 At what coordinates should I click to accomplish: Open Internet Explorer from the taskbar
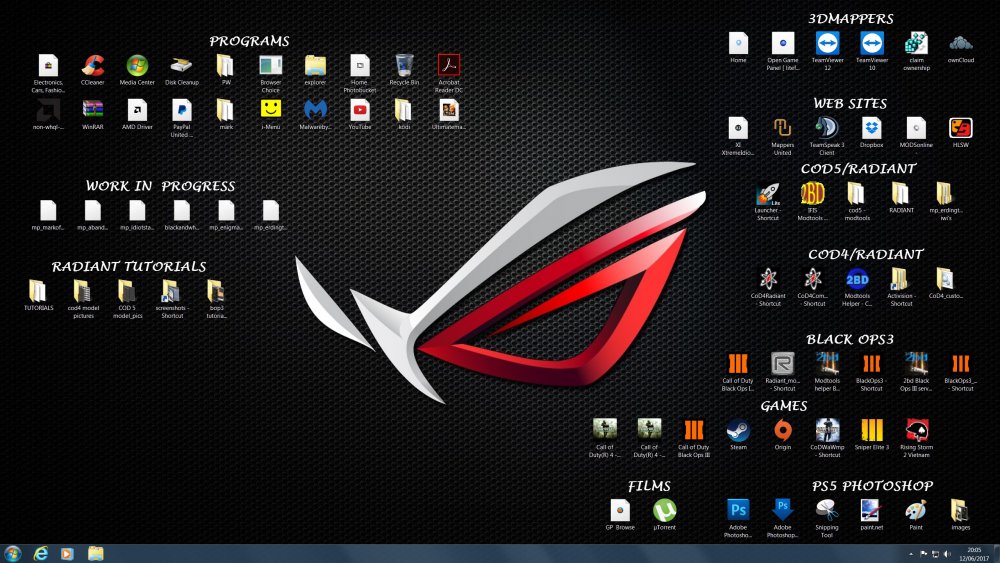[x=41, y=553]
